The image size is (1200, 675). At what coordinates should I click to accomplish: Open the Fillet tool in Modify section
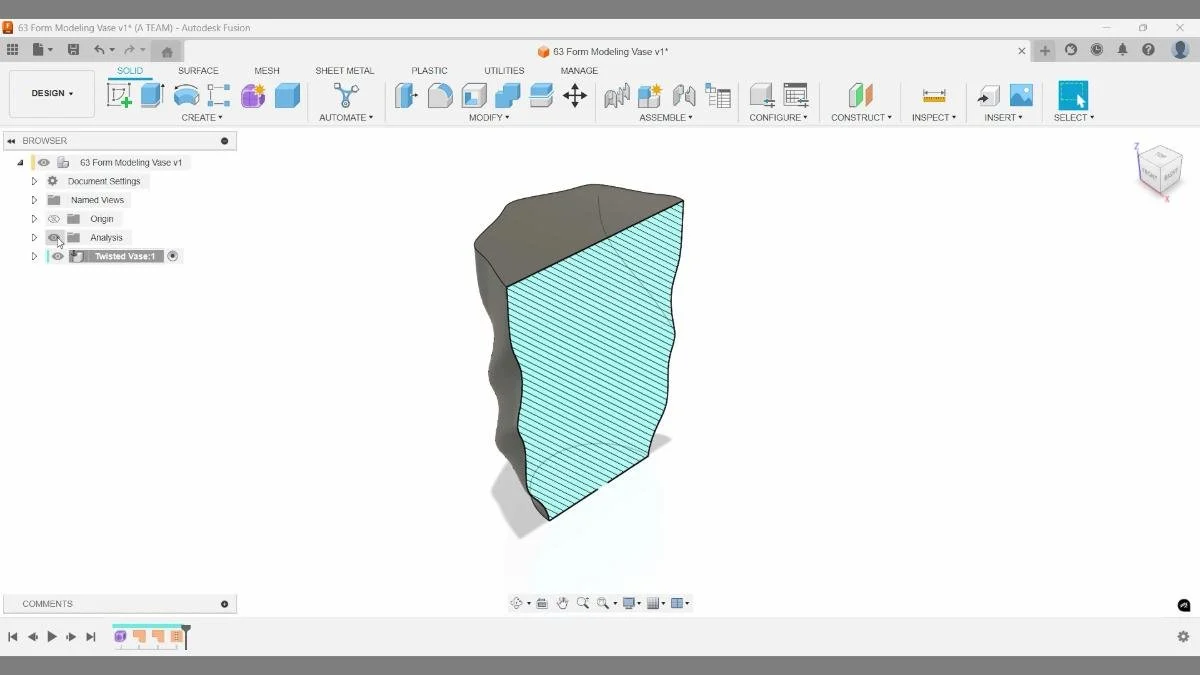click(x=440, y=95)
